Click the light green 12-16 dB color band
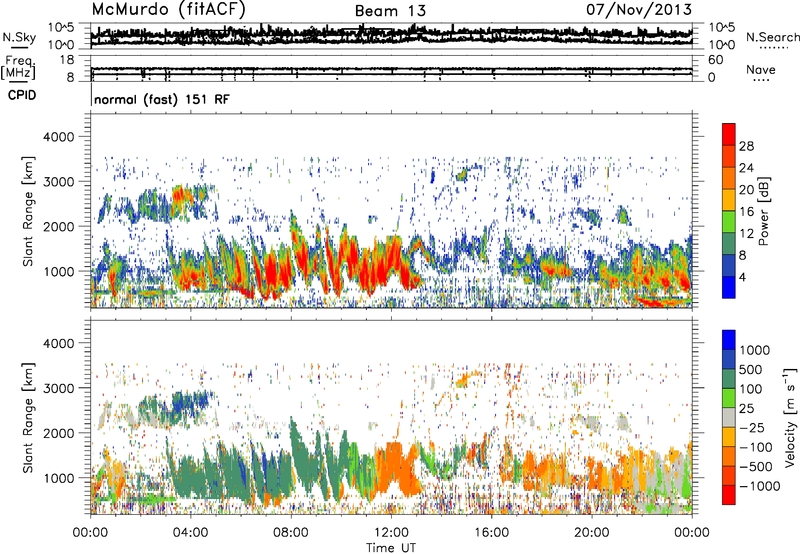800x554 pixels. 729,221
